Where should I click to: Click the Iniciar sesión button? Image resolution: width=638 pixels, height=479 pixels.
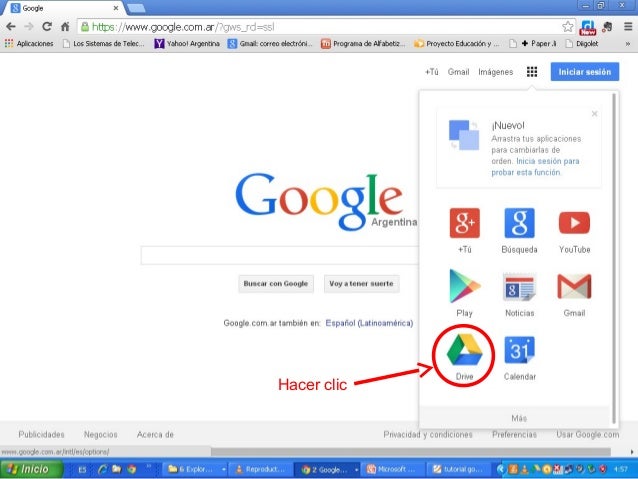(x=585, y=72)
